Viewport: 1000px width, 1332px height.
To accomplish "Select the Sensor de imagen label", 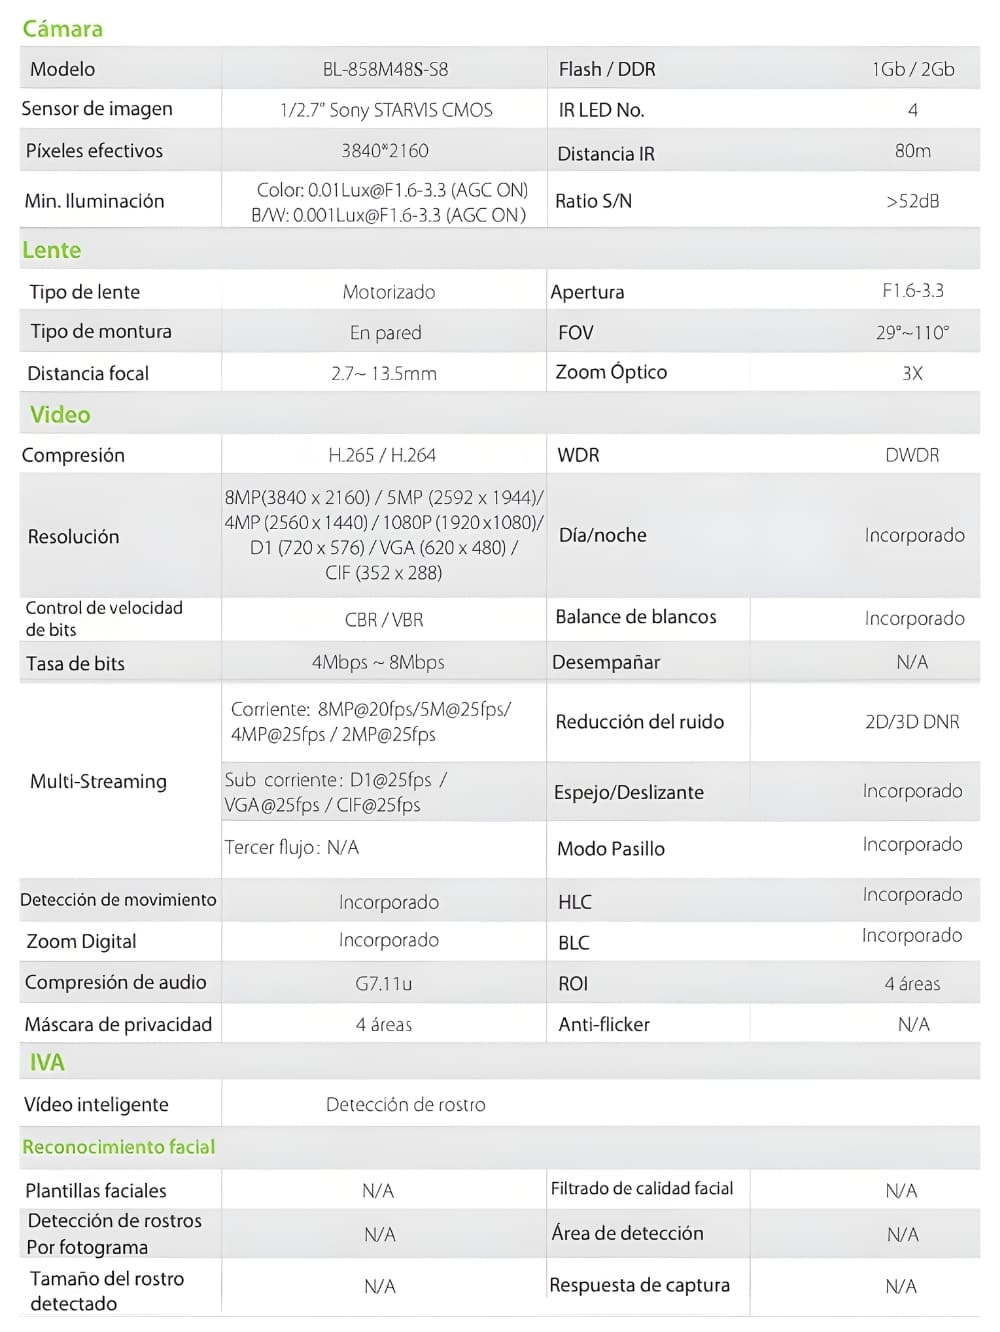I will pyautogui.click(x=97, y=109).
